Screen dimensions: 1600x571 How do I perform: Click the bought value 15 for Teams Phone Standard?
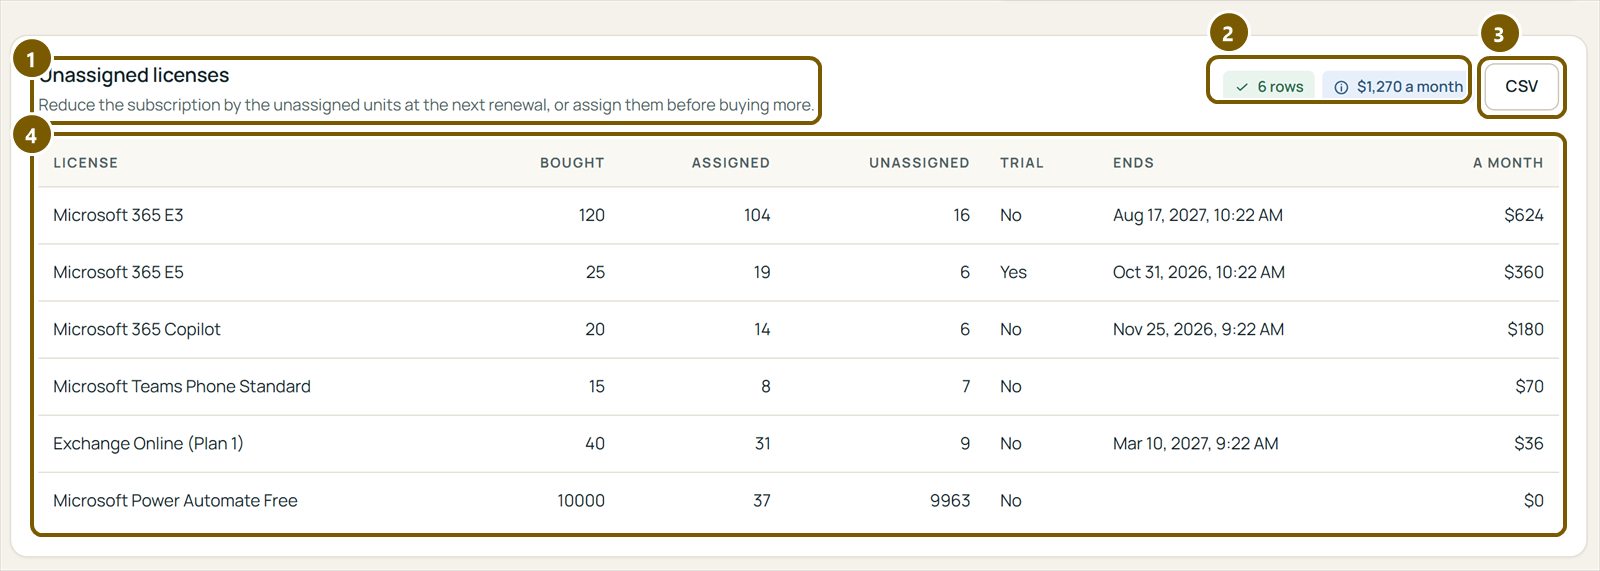point(596,386)
